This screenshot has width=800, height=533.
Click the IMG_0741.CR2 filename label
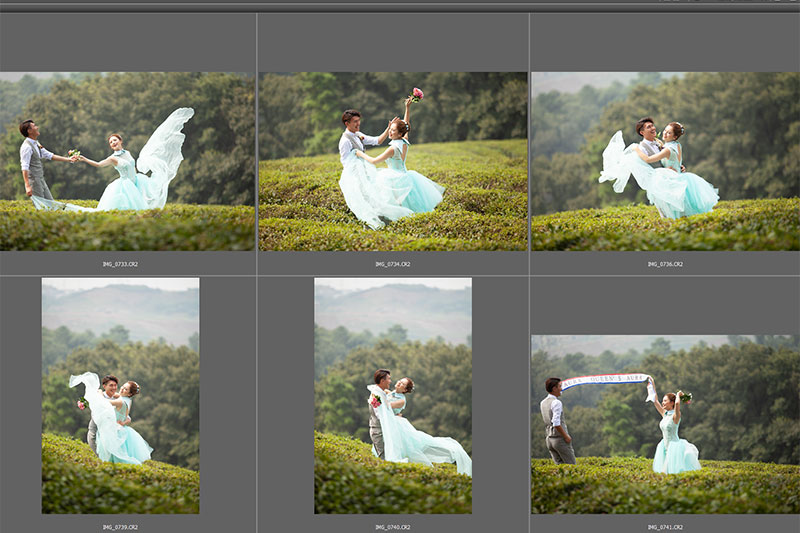(x=665, y=527)
